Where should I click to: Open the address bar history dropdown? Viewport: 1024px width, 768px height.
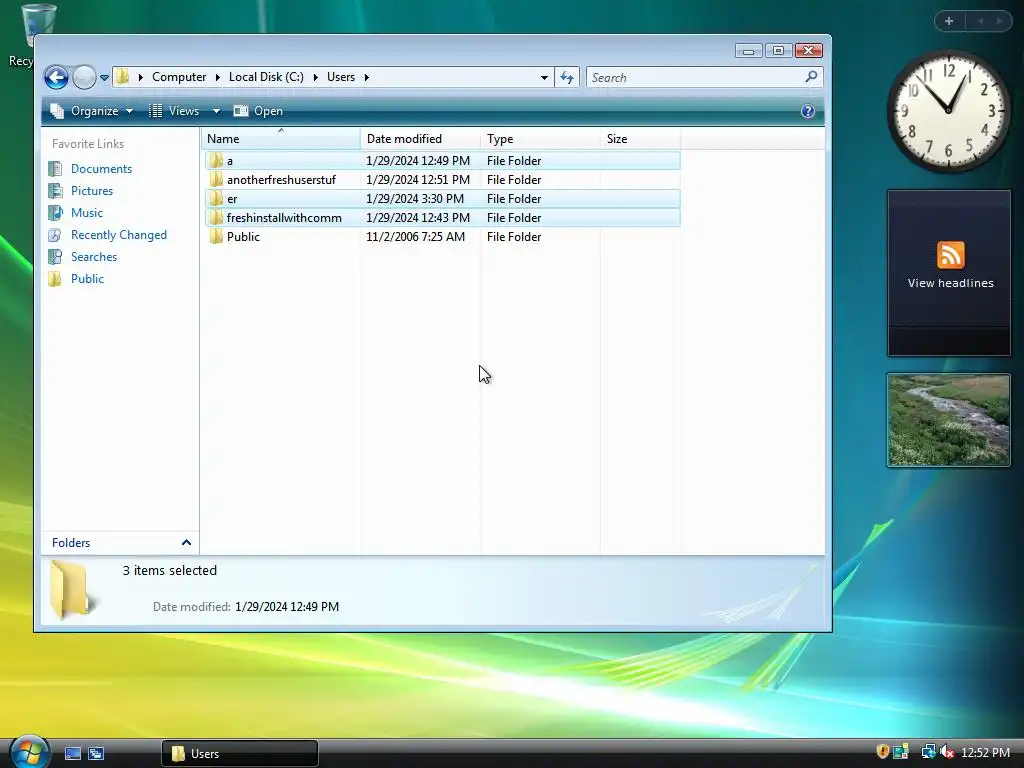point(544,77)
